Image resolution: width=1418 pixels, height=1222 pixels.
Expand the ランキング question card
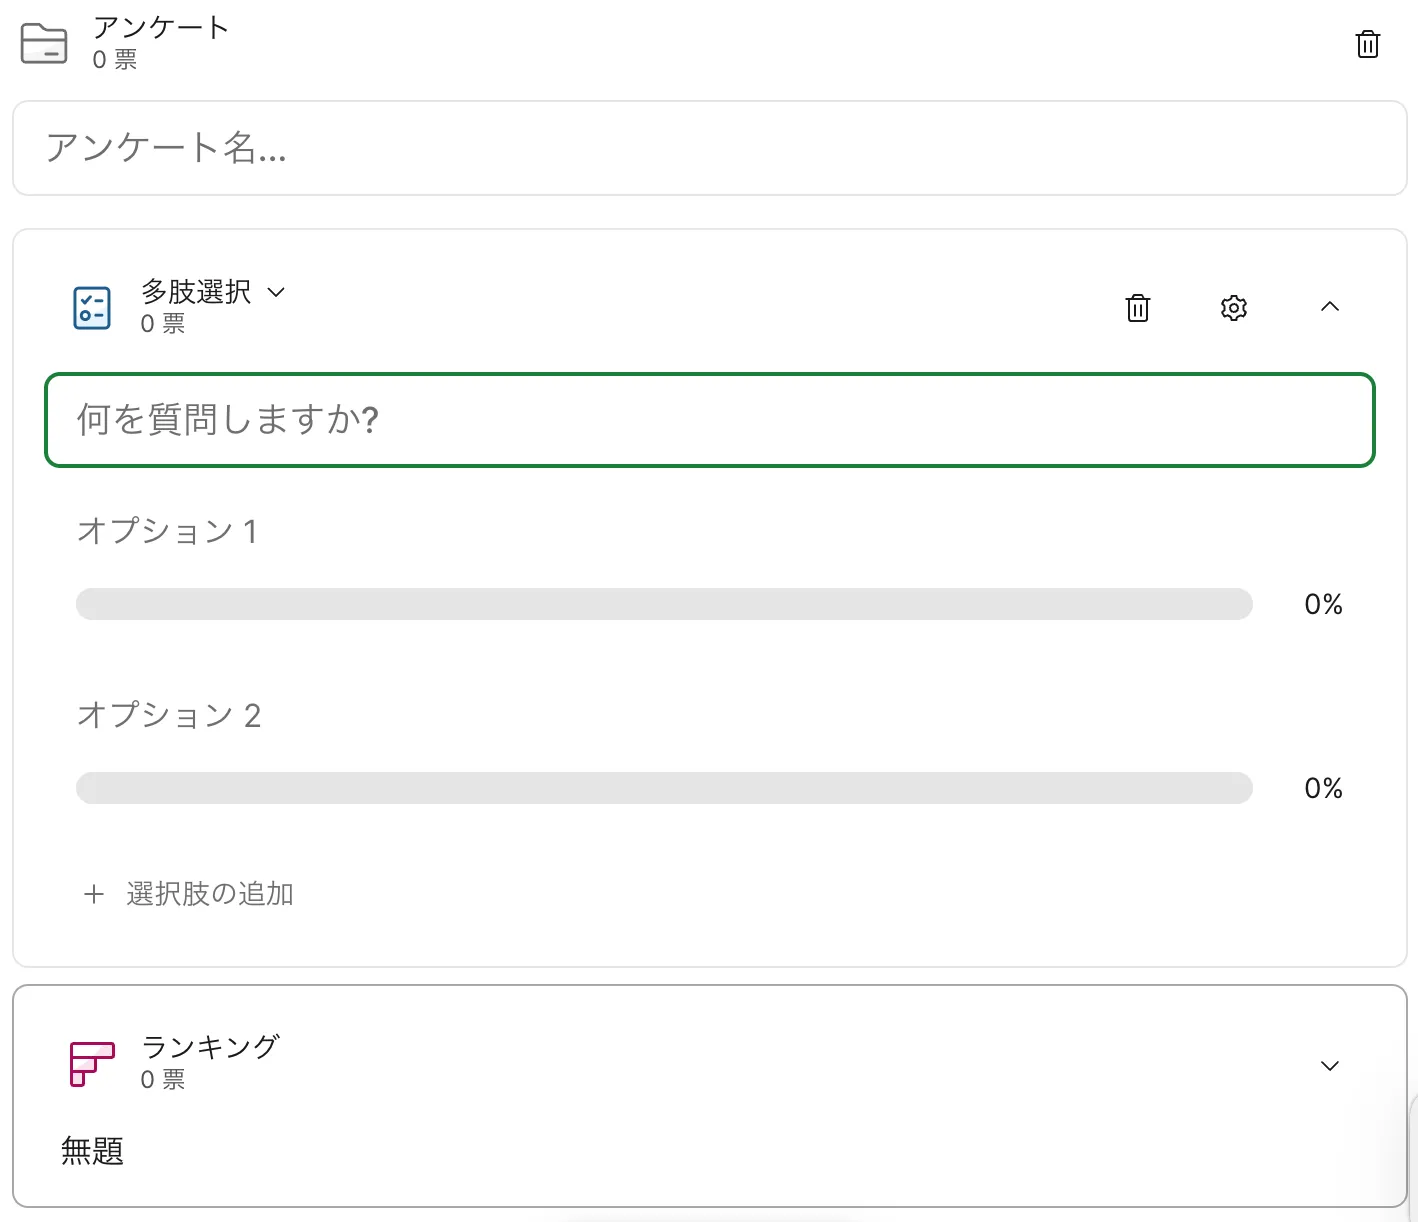[1330, 1066]
